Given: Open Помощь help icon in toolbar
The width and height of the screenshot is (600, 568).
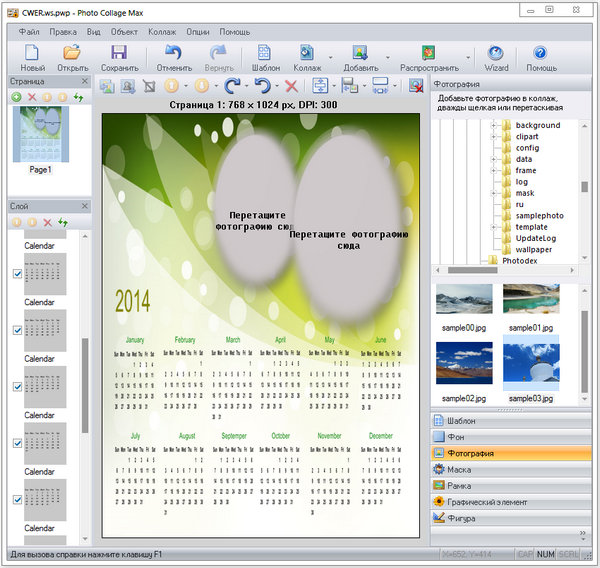Looking at the screenshot, I should 541,54.
